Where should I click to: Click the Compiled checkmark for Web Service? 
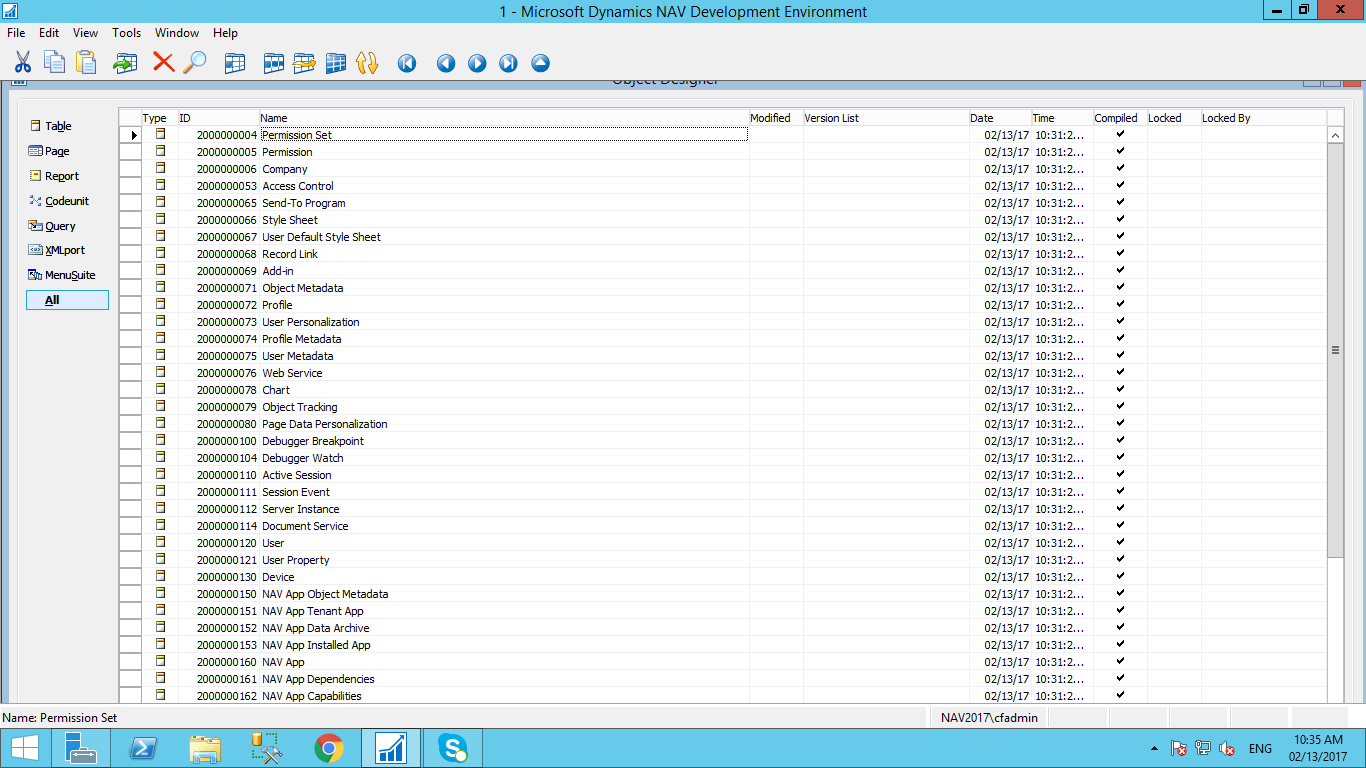coord(1120,372)
